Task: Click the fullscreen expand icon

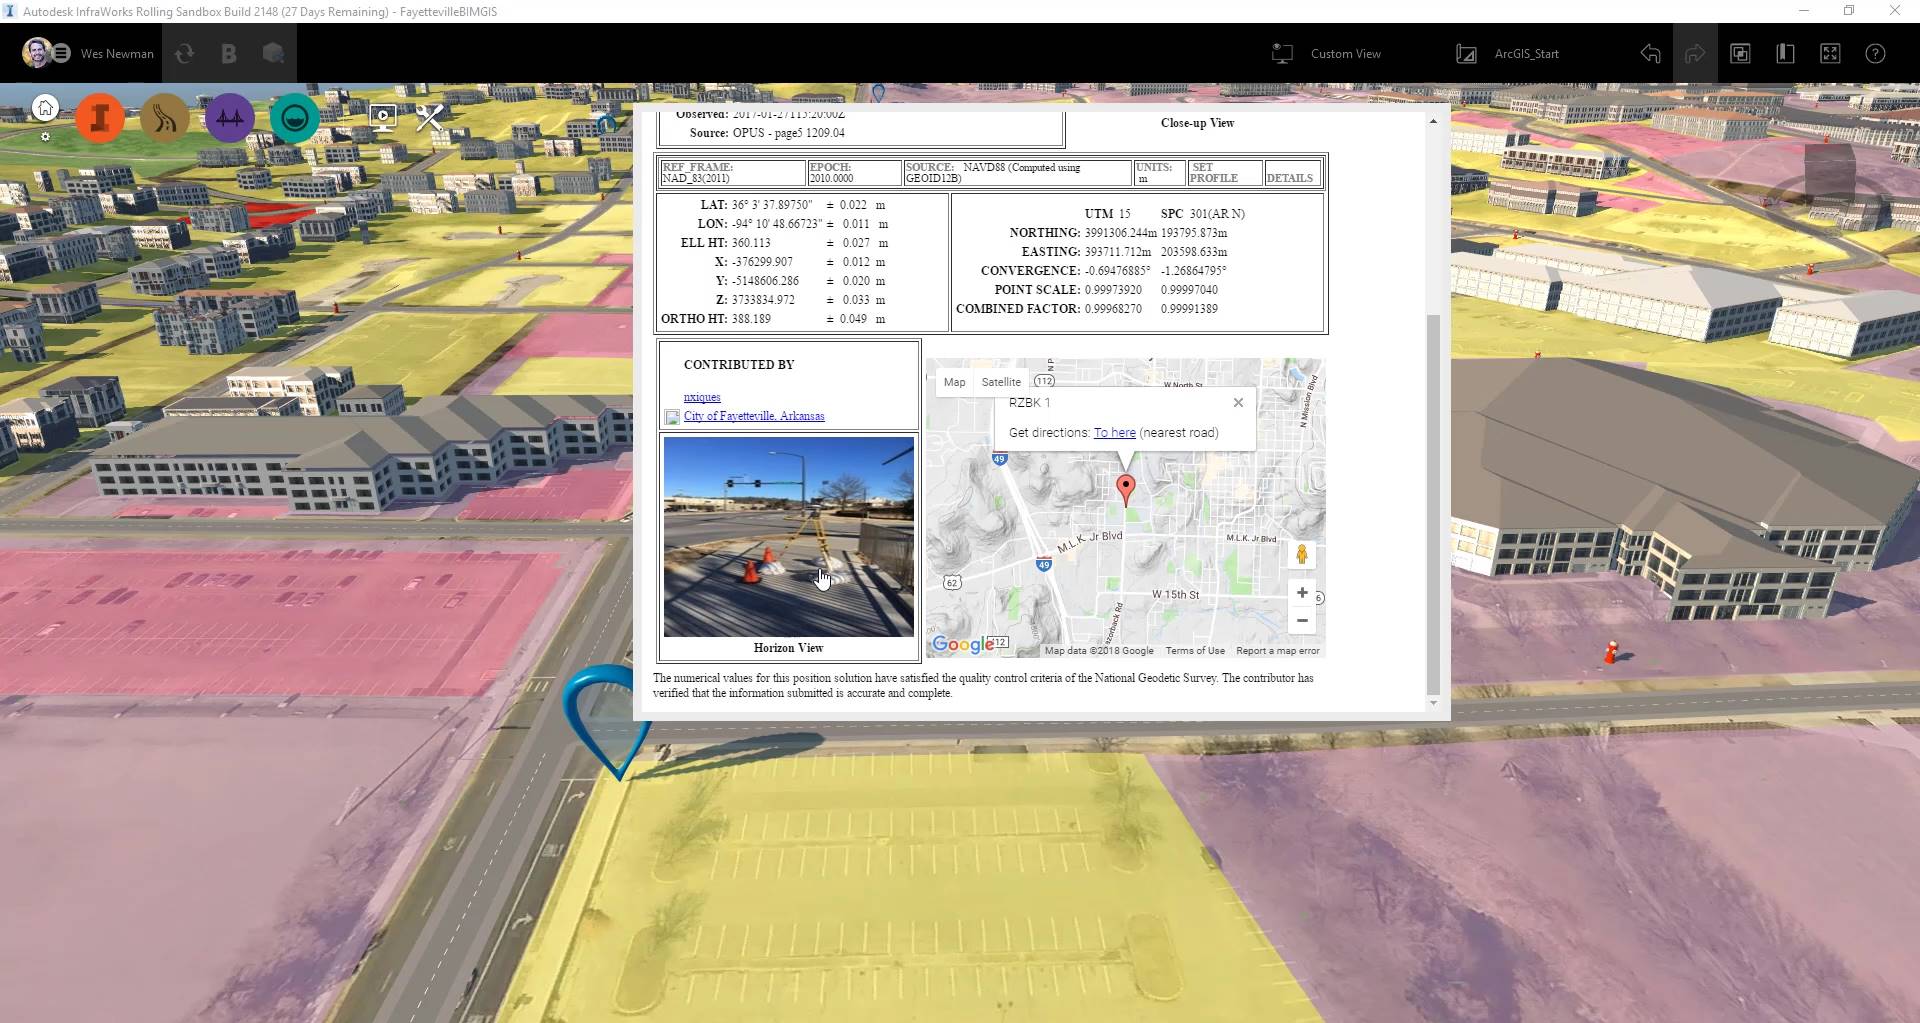Action: point(1831,53)
